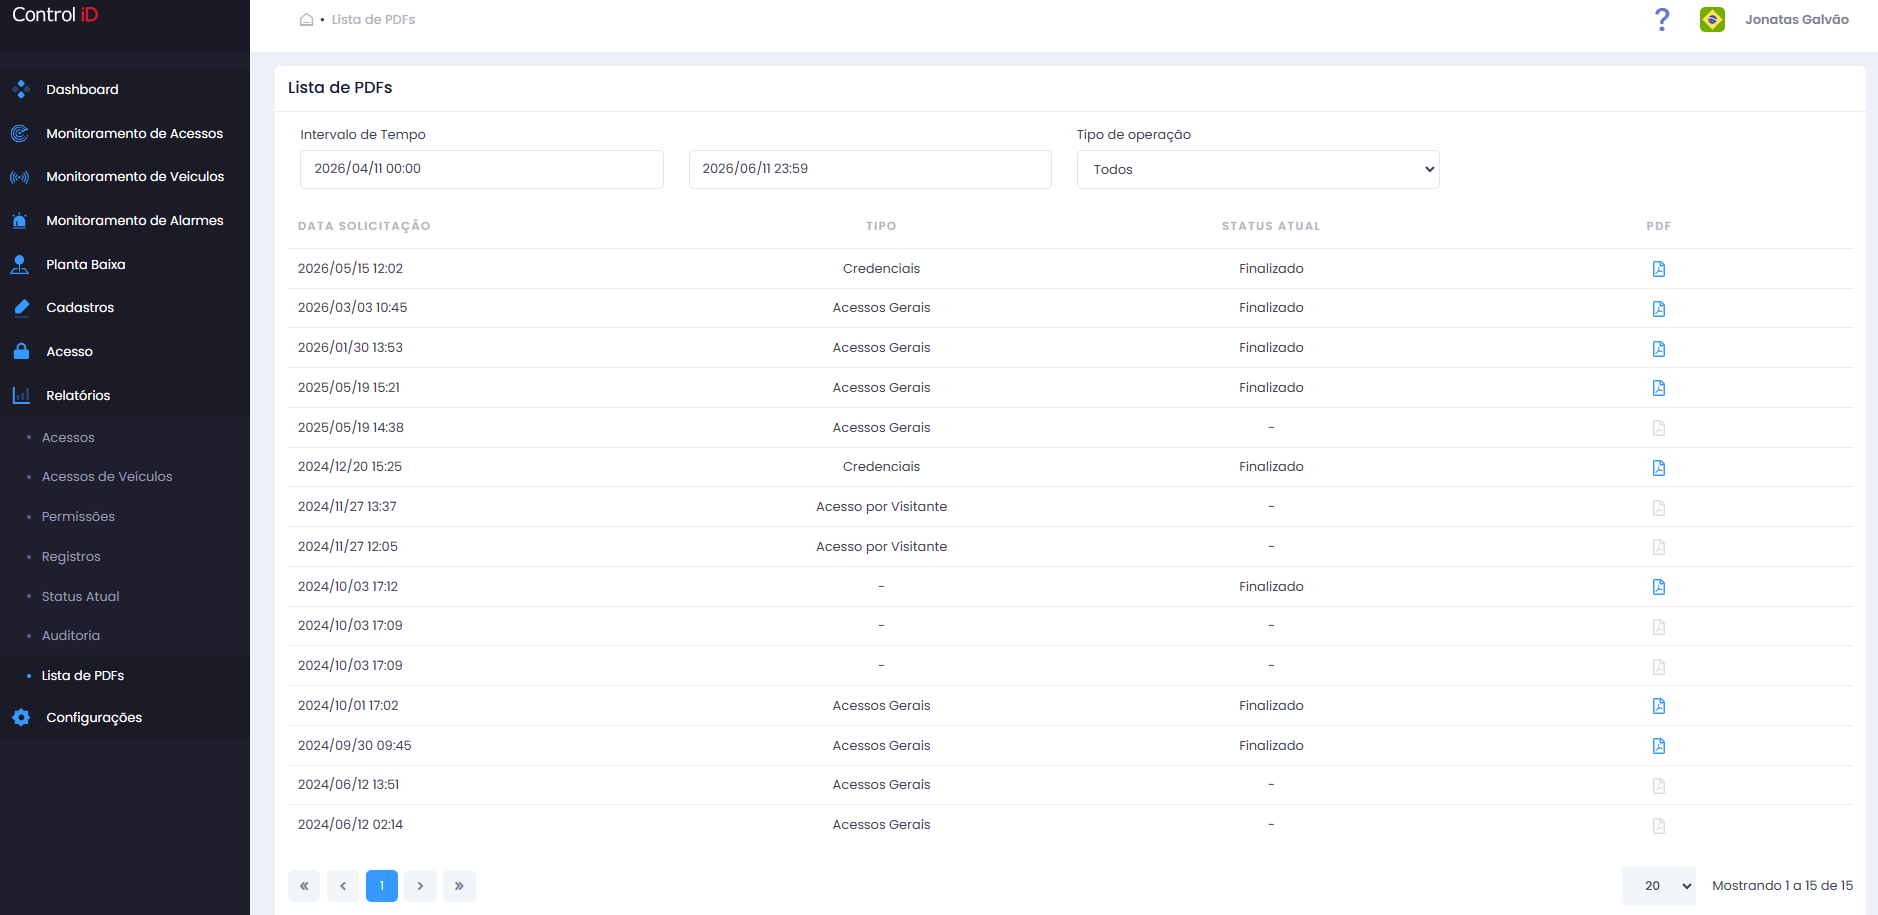1878x915 pixels.
Task: Select page 1 pagination button
Action: (382, 886)
